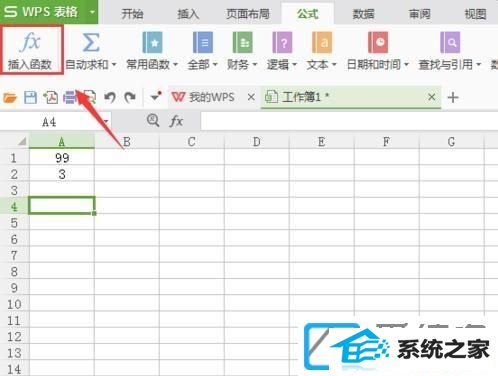This screenshot has height=376, width=498.
Task: Switch to the 数据 (Data) ribbon tab
Action: point(363,14)
